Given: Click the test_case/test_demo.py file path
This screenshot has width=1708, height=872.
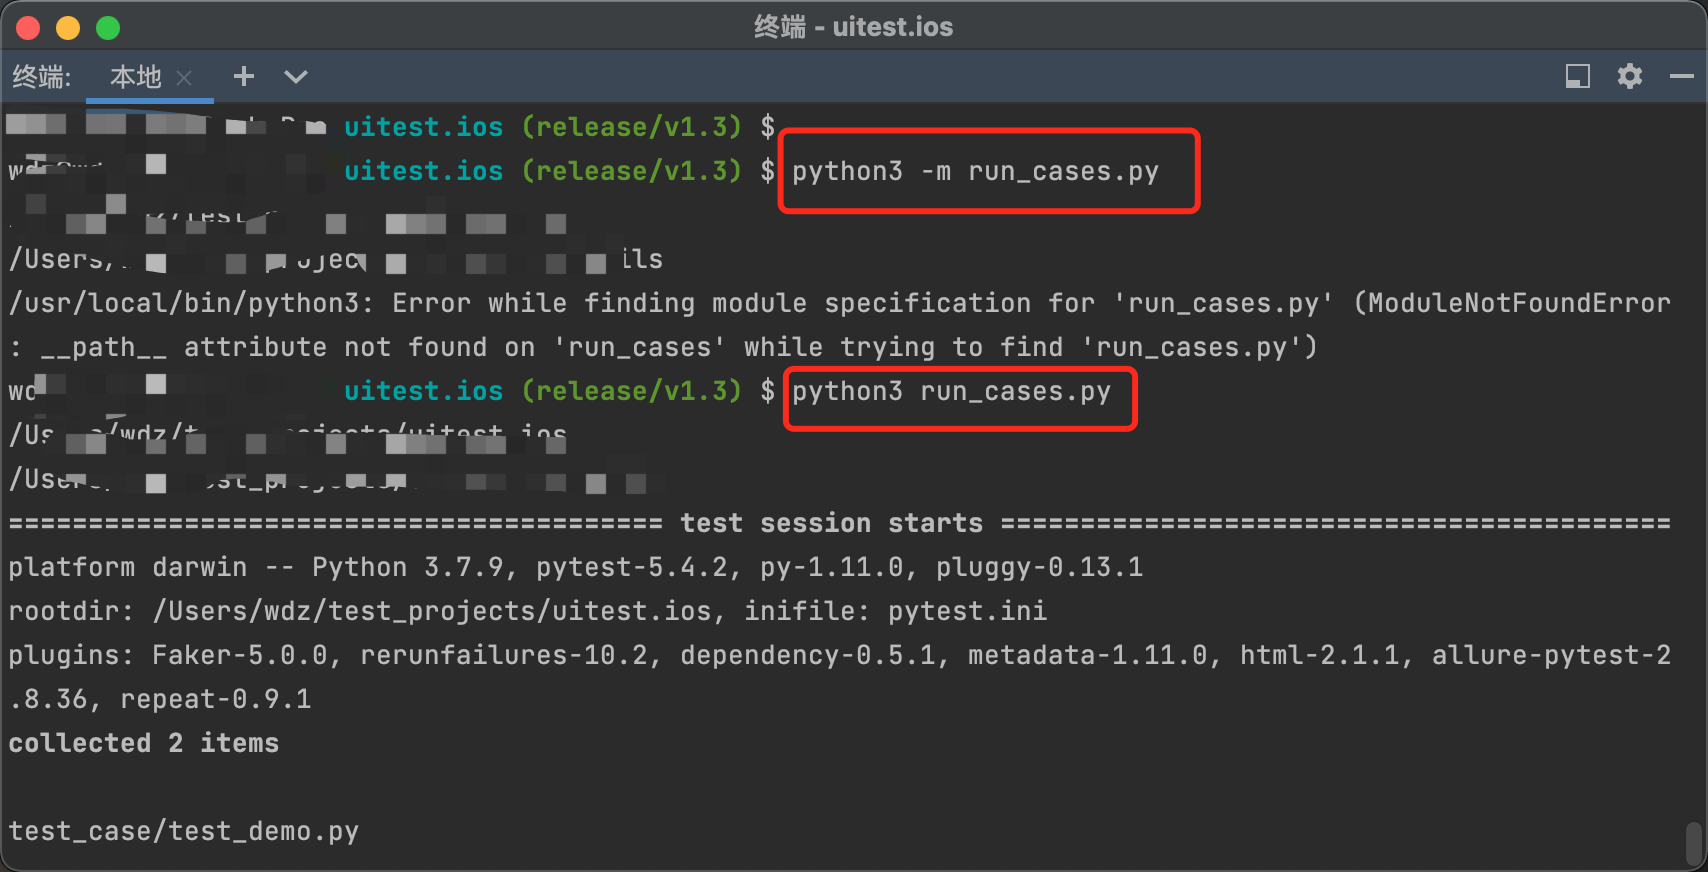Looking at the screenshot, I should (x=184, y=831).
